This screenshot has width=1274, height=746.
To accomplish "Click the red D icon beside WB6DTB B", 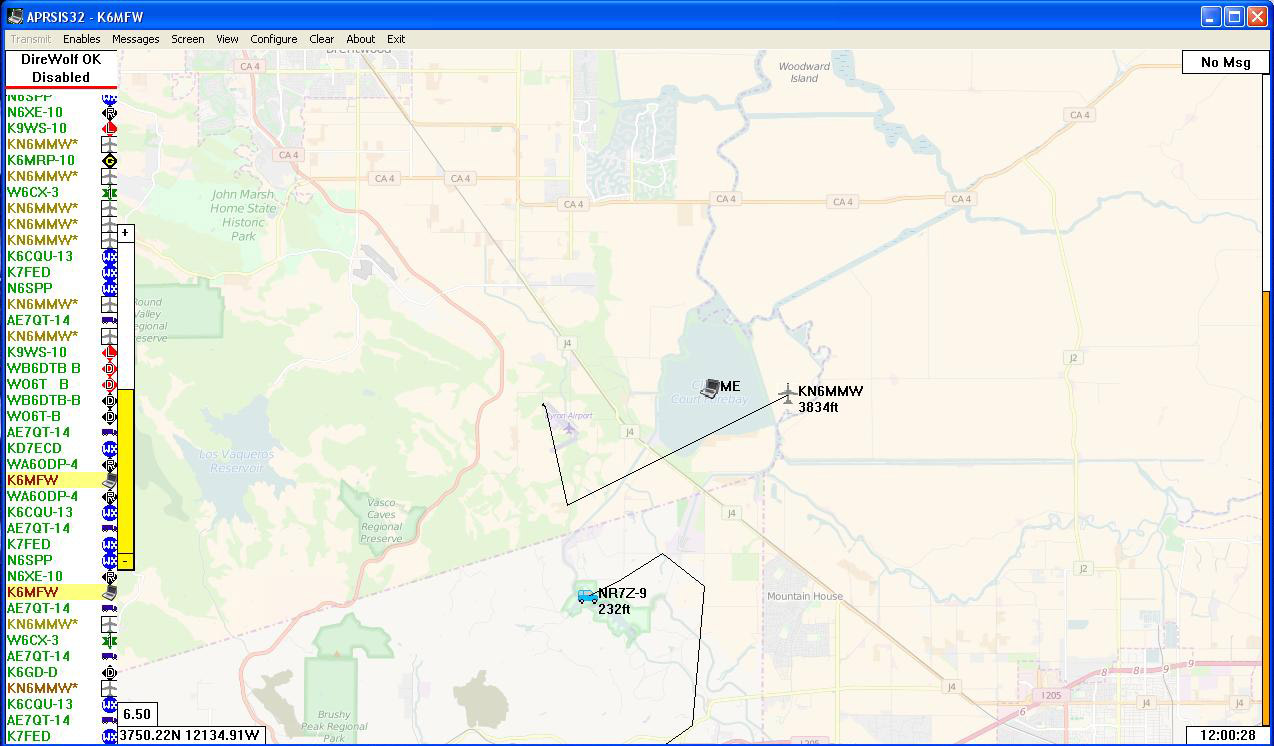I will [110, 368].
